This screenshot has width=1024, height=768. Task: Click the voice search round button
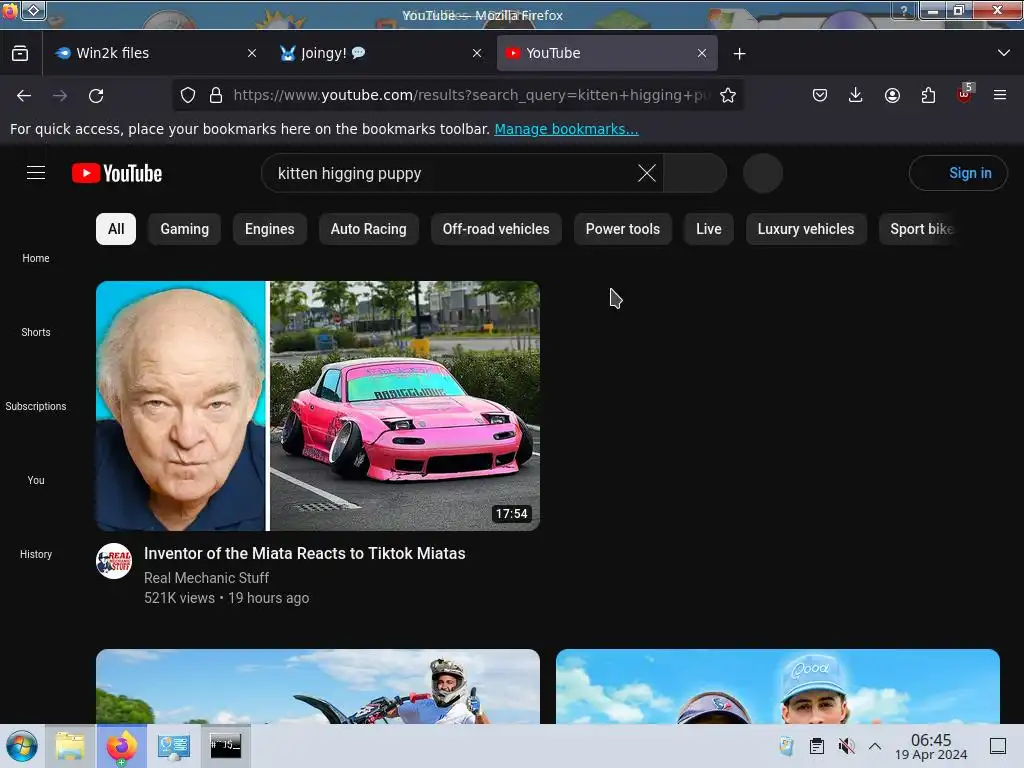tap(763, 173)
